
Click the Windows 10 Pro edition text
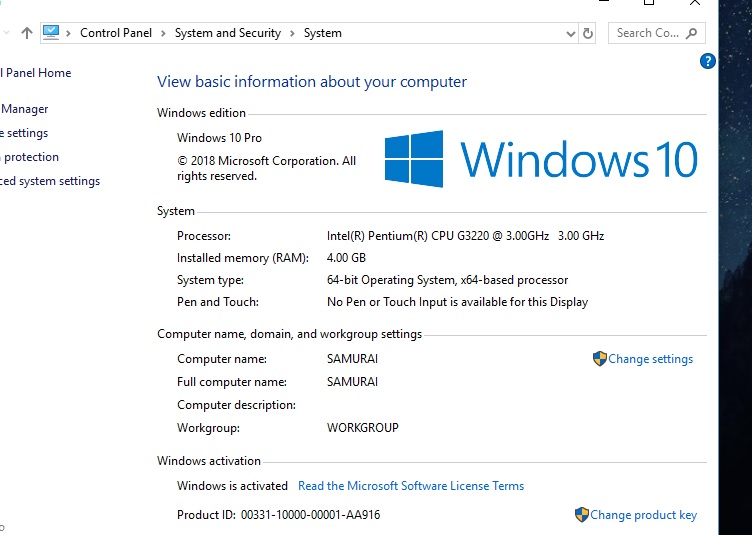[219, 138]
